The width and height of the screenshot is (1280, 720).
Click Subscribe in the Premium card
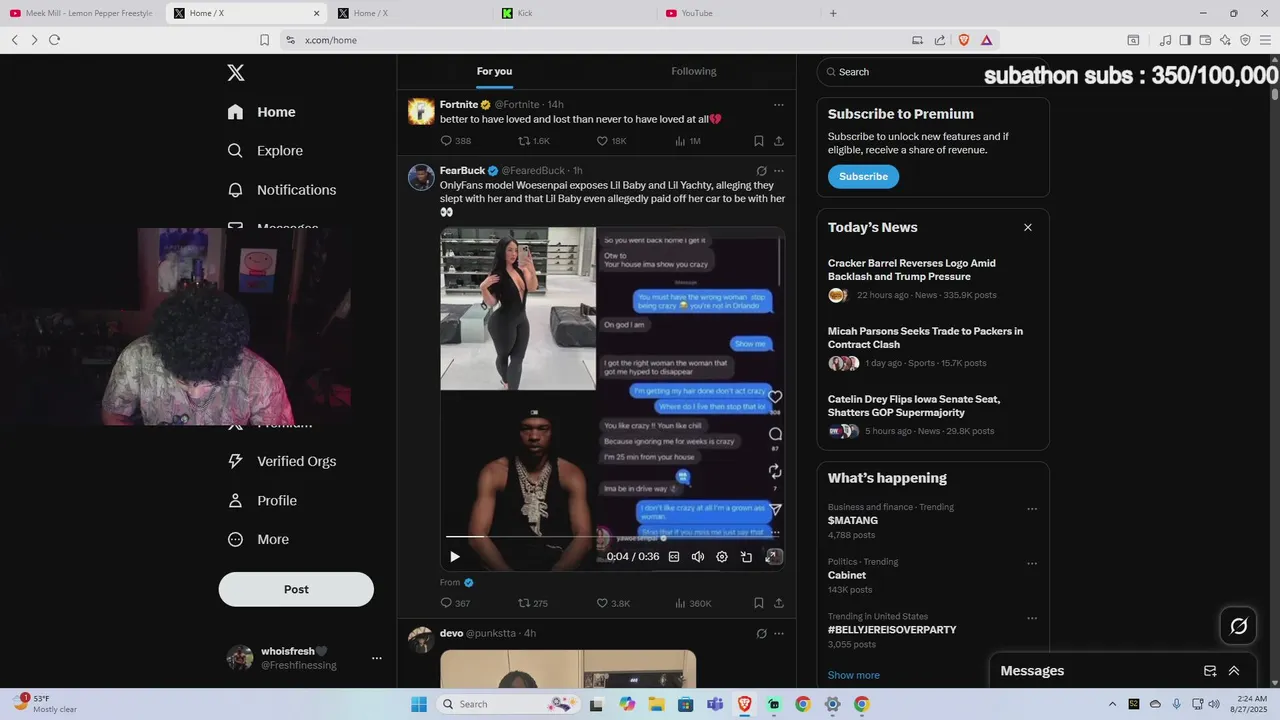click(x=863, y=176)
